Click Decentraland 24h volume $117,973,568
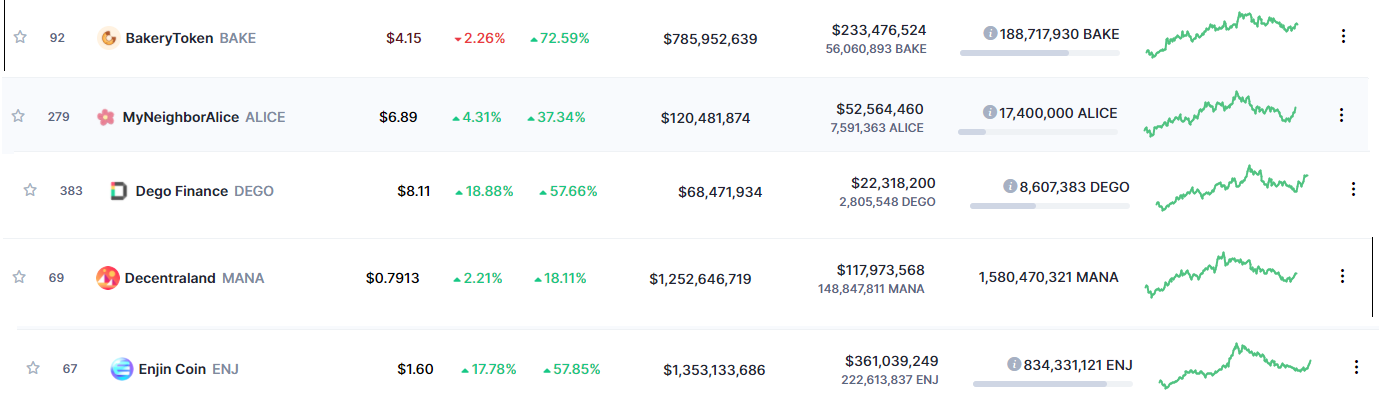 point(880,270)
